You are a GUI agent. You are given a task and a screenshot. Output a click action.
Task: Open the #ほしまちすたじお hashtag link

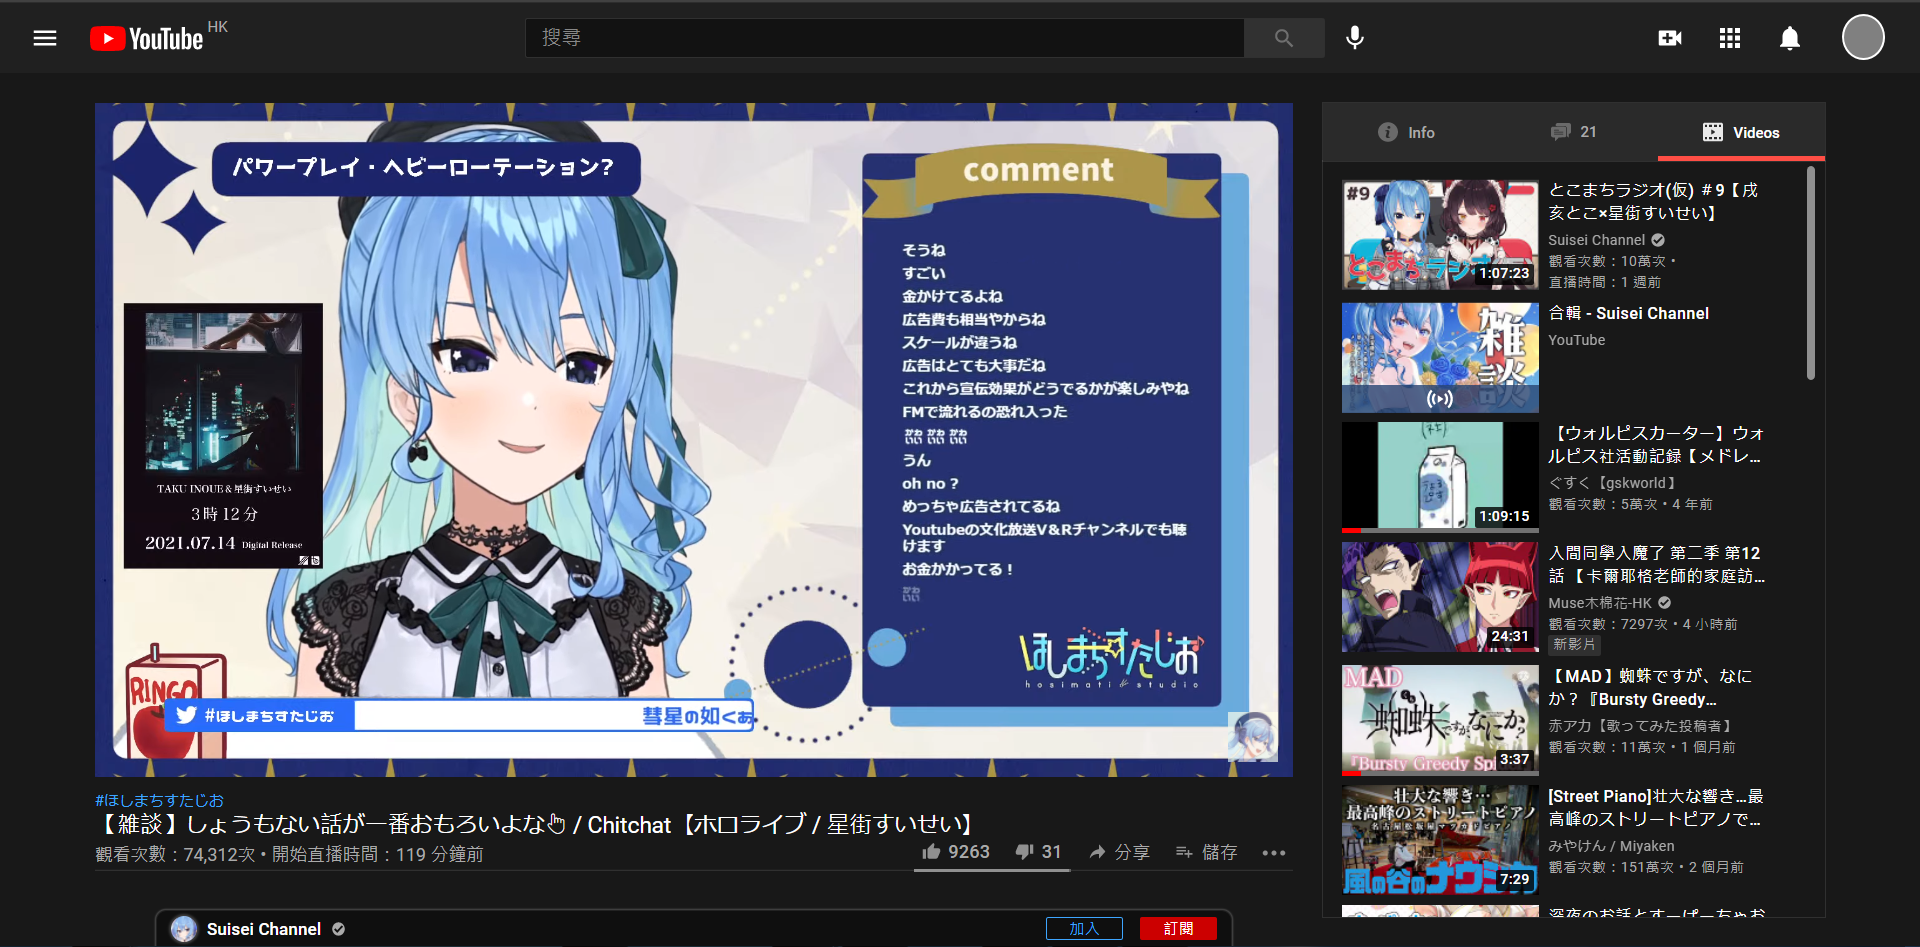(159, 800)
